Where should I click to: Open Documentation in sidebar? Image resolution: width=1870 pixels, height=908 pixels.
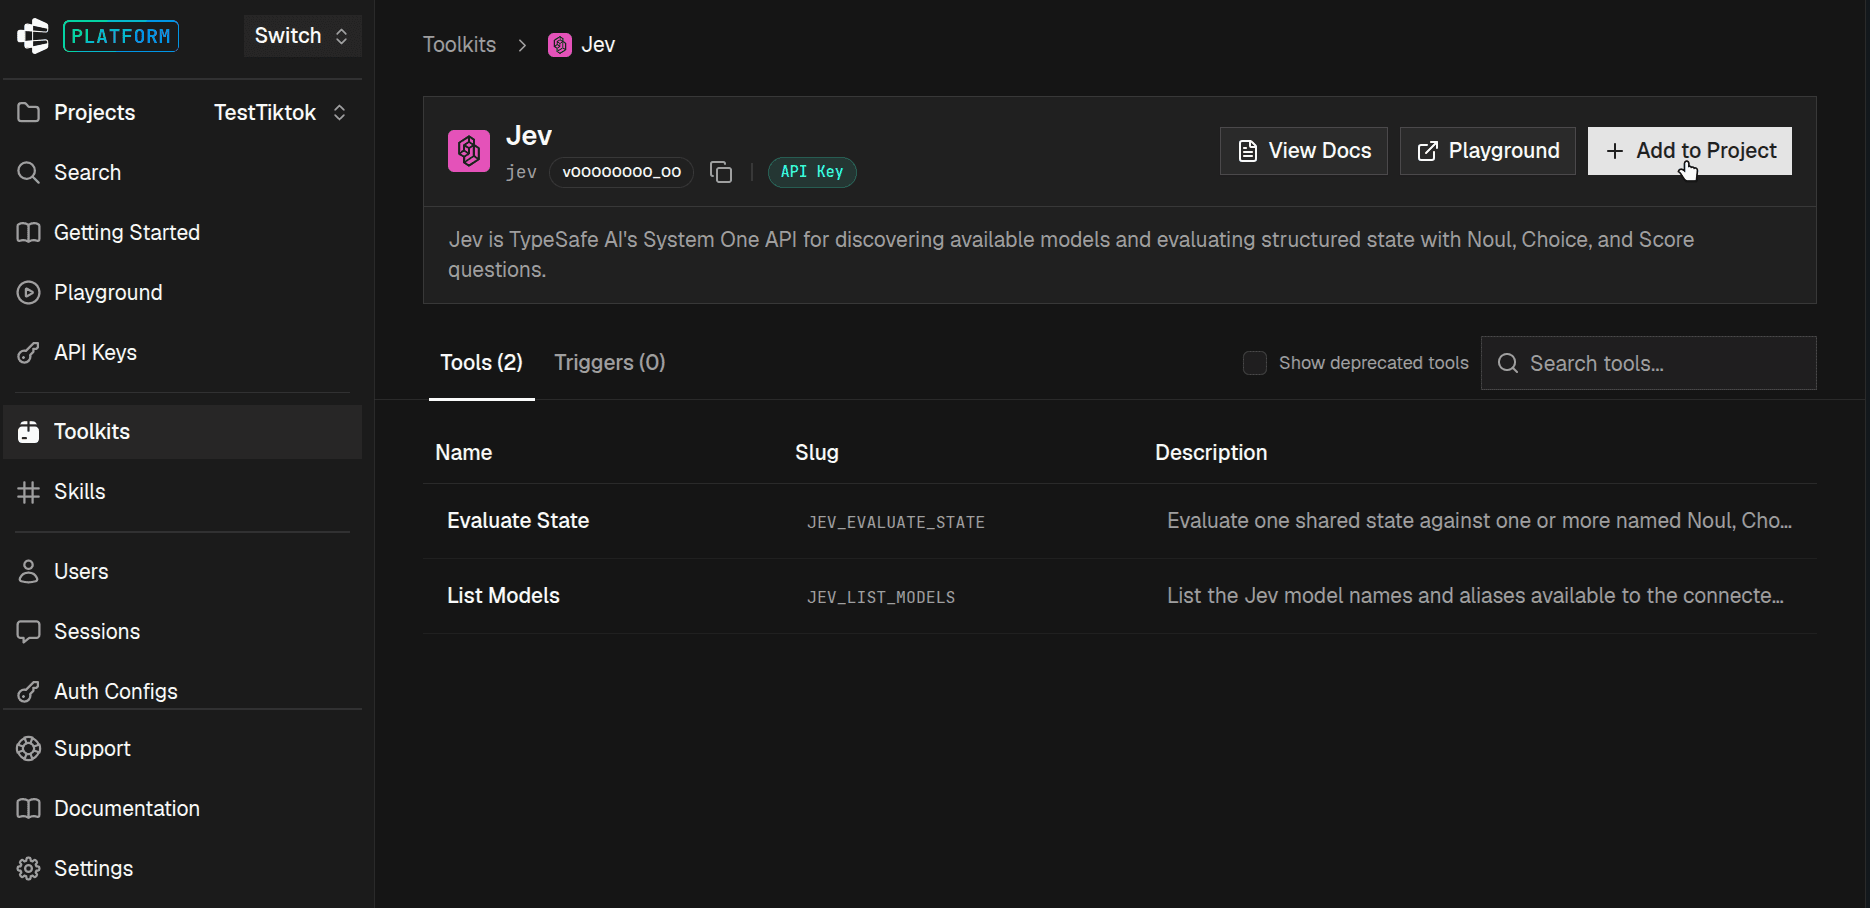182,808
